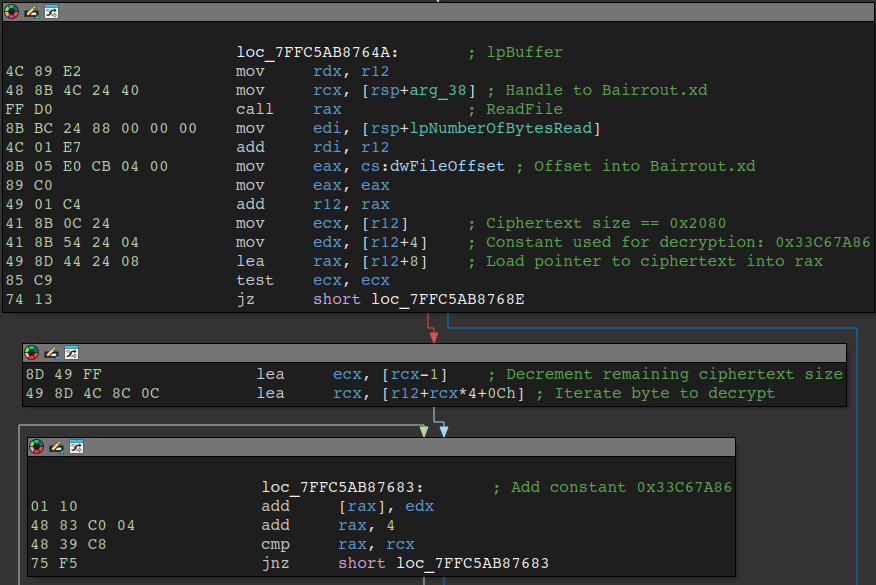
Task: Follow jz target loc_7FFC5AB8768E
Action: (447, 299)
